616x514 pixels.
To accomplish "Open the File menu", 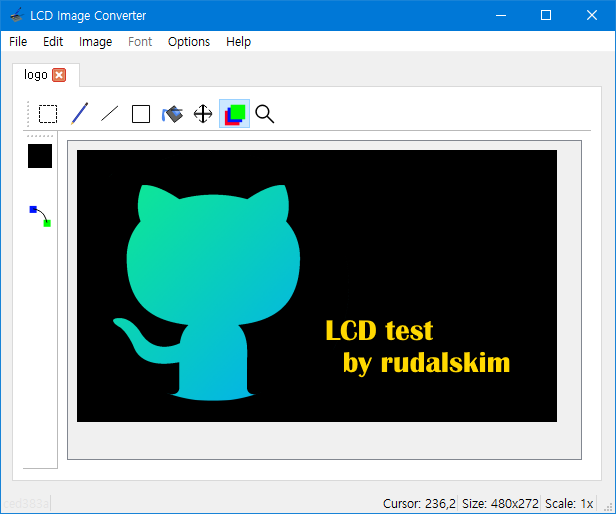I will [18, 42].
